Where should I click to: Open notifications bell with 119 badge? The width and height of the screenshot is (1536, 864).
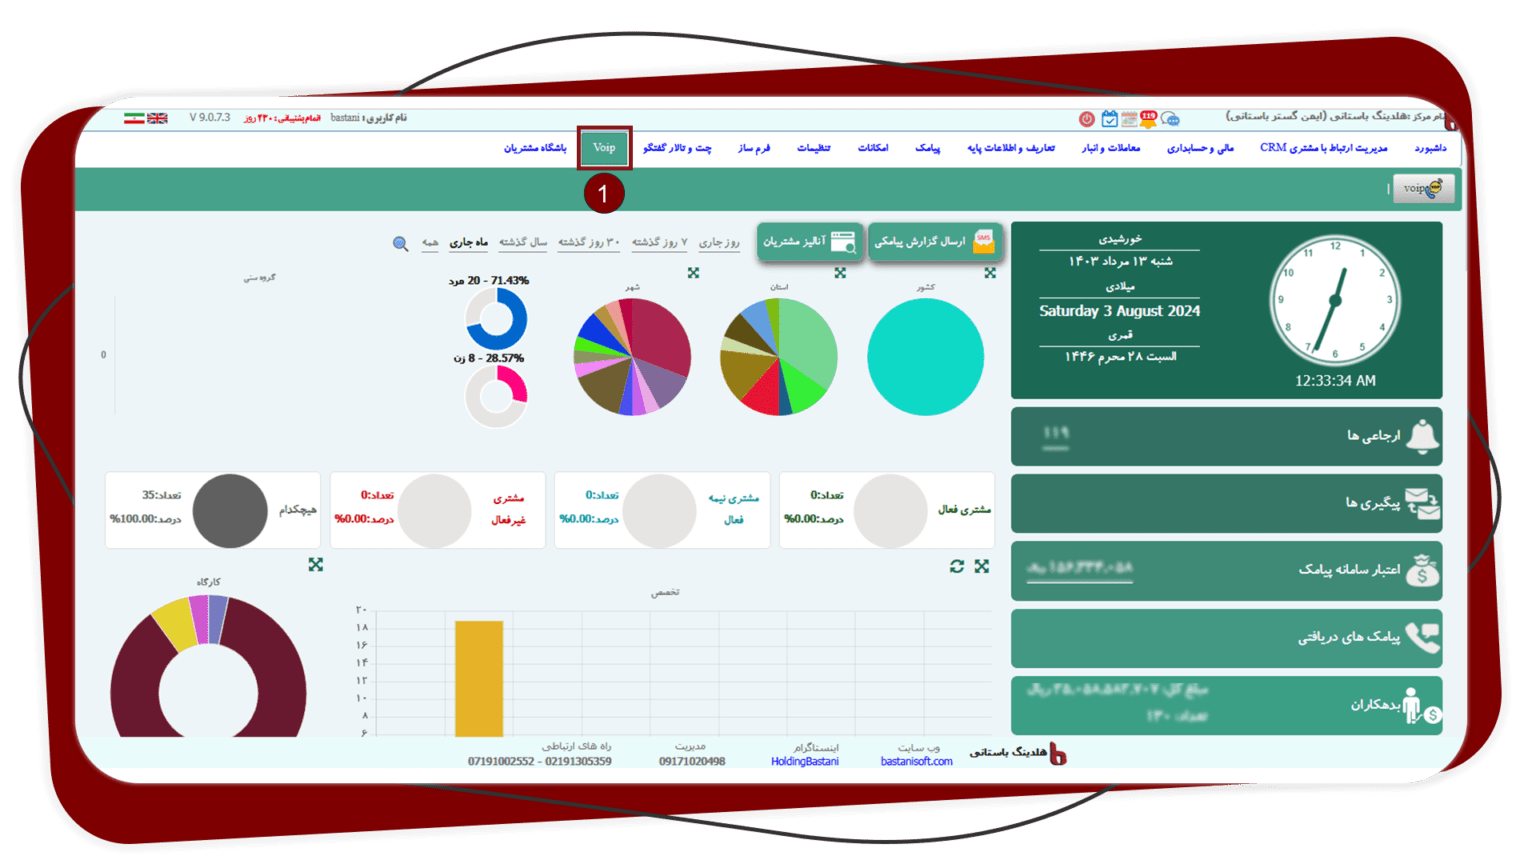point(1148,119)
